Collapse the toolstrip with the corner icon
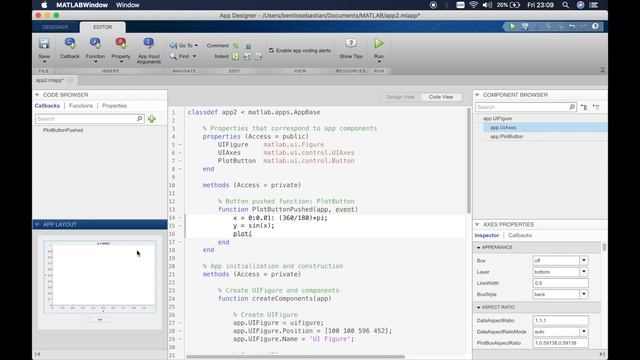Image resolution: width=640 pixels, height=360 pixels. 602,70
